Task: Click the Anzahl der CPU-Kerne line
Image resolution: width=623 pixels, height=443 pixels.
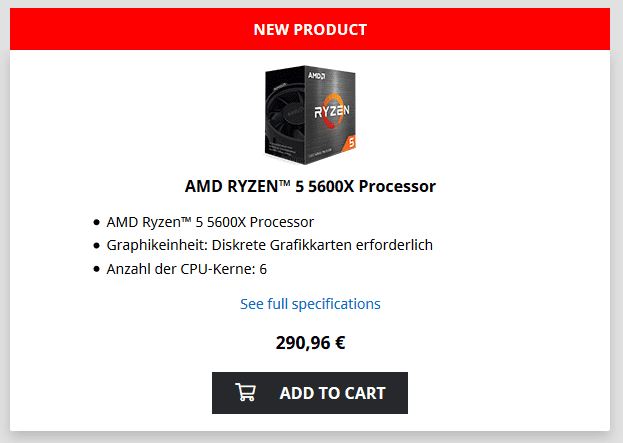Action: [186, 268]
